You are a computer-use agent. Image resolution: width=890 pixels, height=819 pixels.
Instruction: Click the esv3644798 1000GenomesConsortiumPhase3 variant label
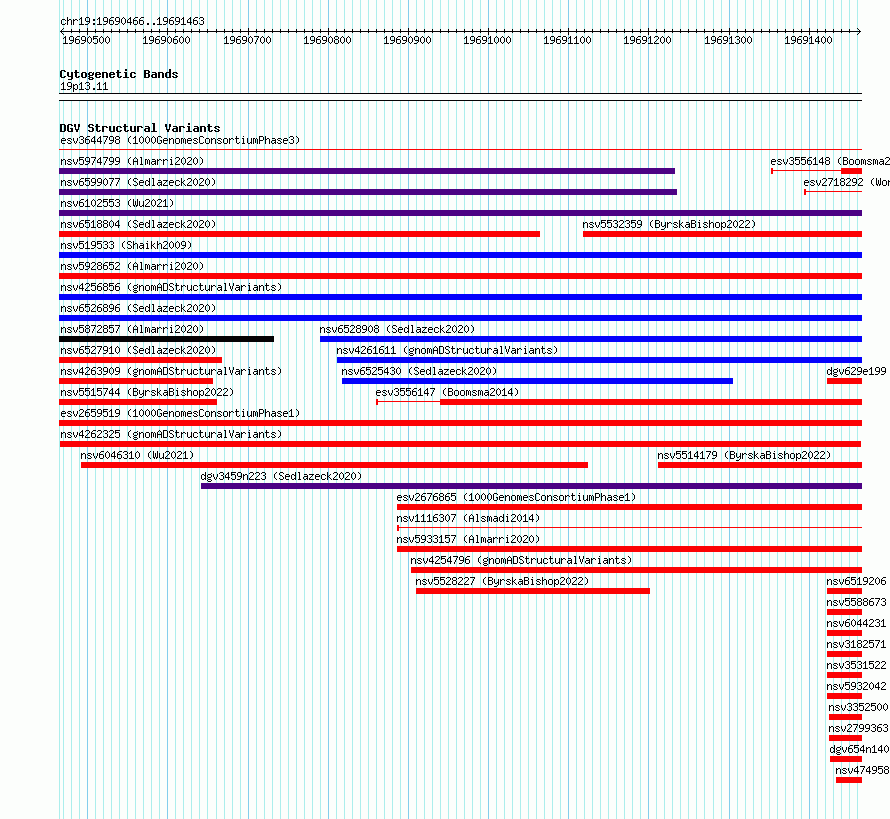[x=180, y=140]
